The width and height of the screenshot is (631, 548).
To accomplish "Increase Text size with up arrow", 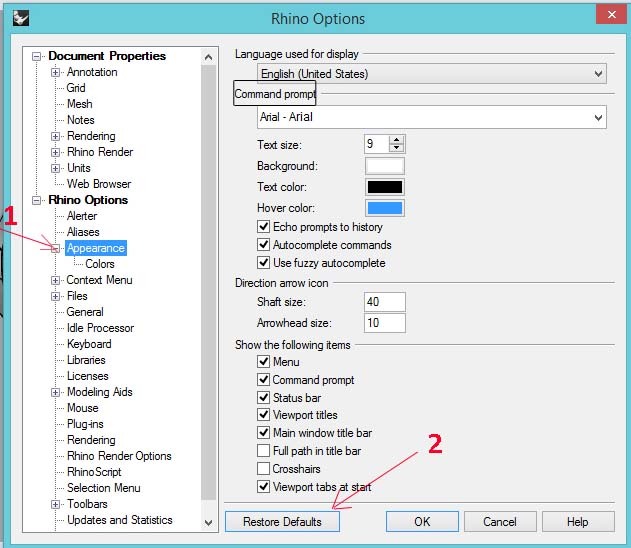I will (x=396, y=140).
